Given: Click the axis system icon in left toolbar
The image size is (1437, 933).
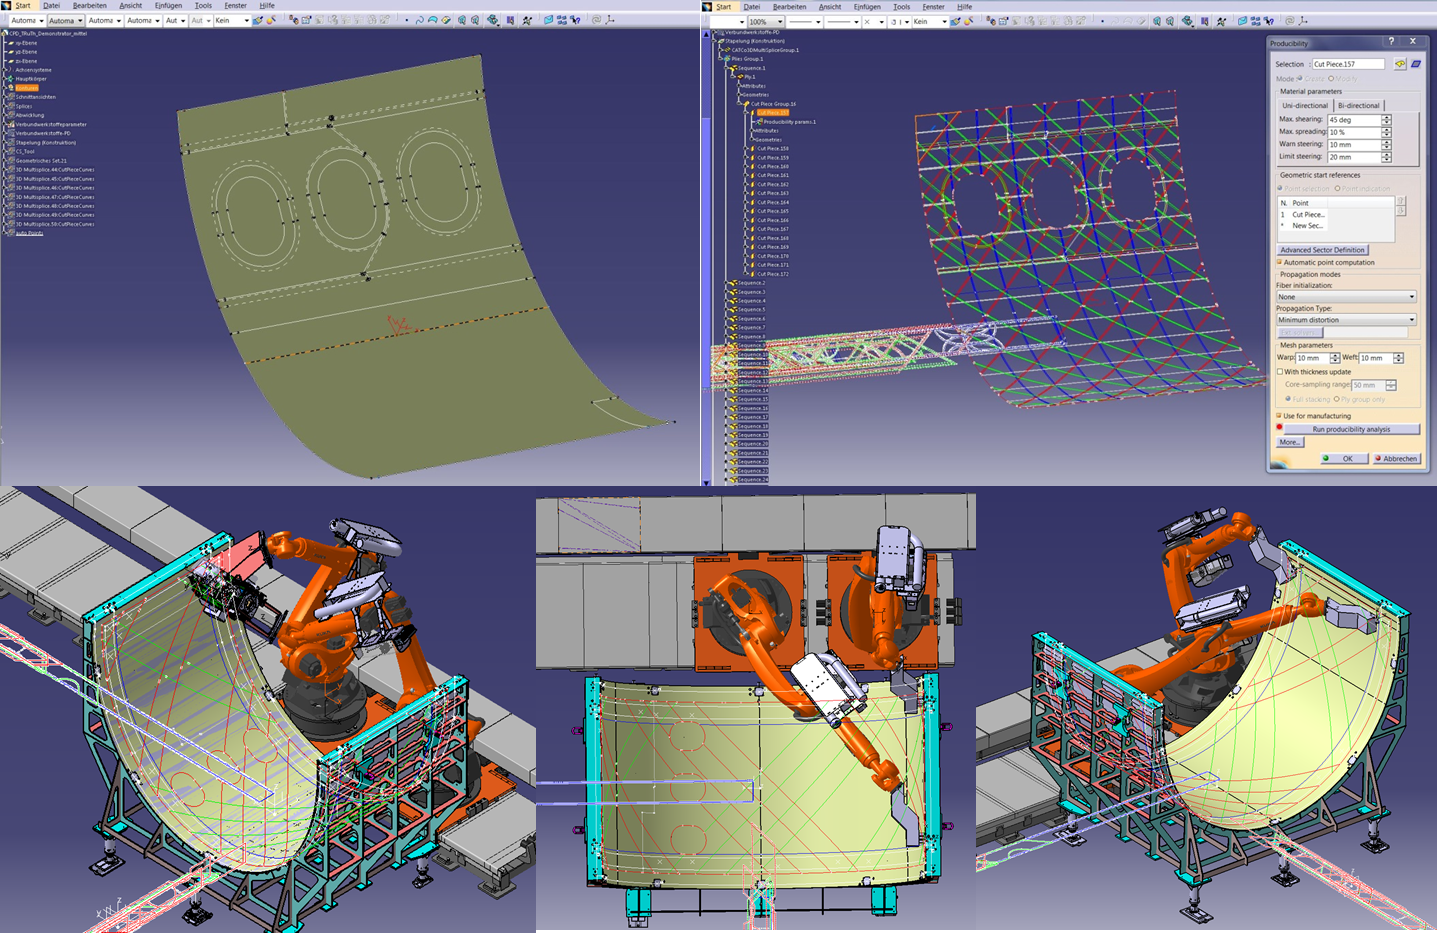Looking at the screenshot, I should coord(610,20).
